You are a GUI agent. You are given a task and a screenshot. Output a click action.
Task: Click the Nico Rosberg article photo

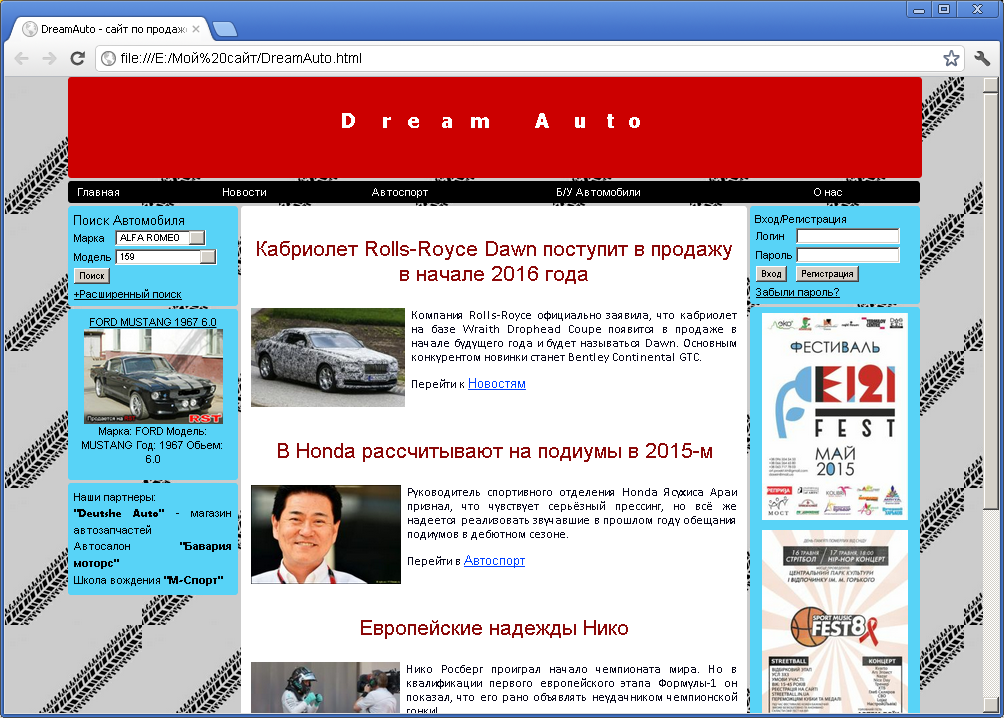tap(325, 687)
